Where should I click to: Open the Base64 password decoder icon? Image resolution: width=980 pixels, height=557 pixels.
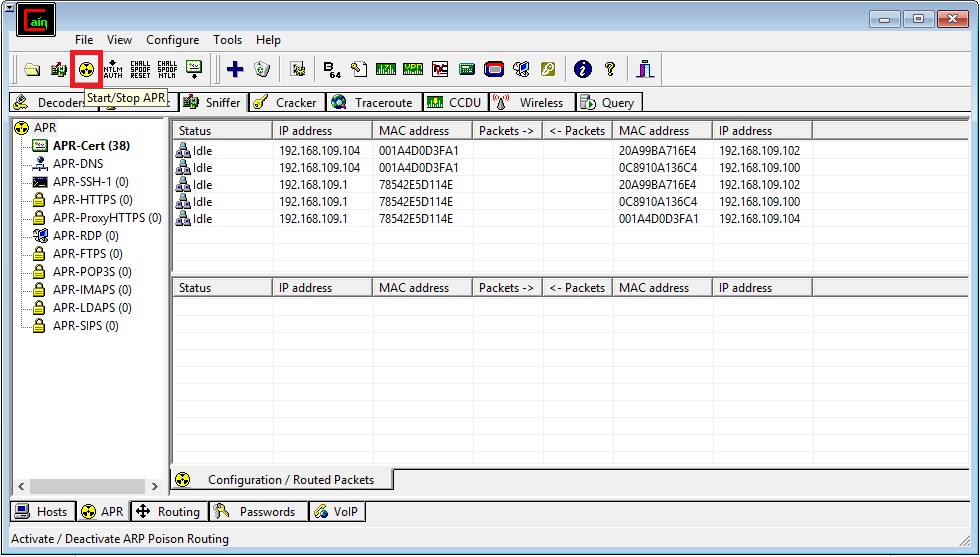[332, 69]
